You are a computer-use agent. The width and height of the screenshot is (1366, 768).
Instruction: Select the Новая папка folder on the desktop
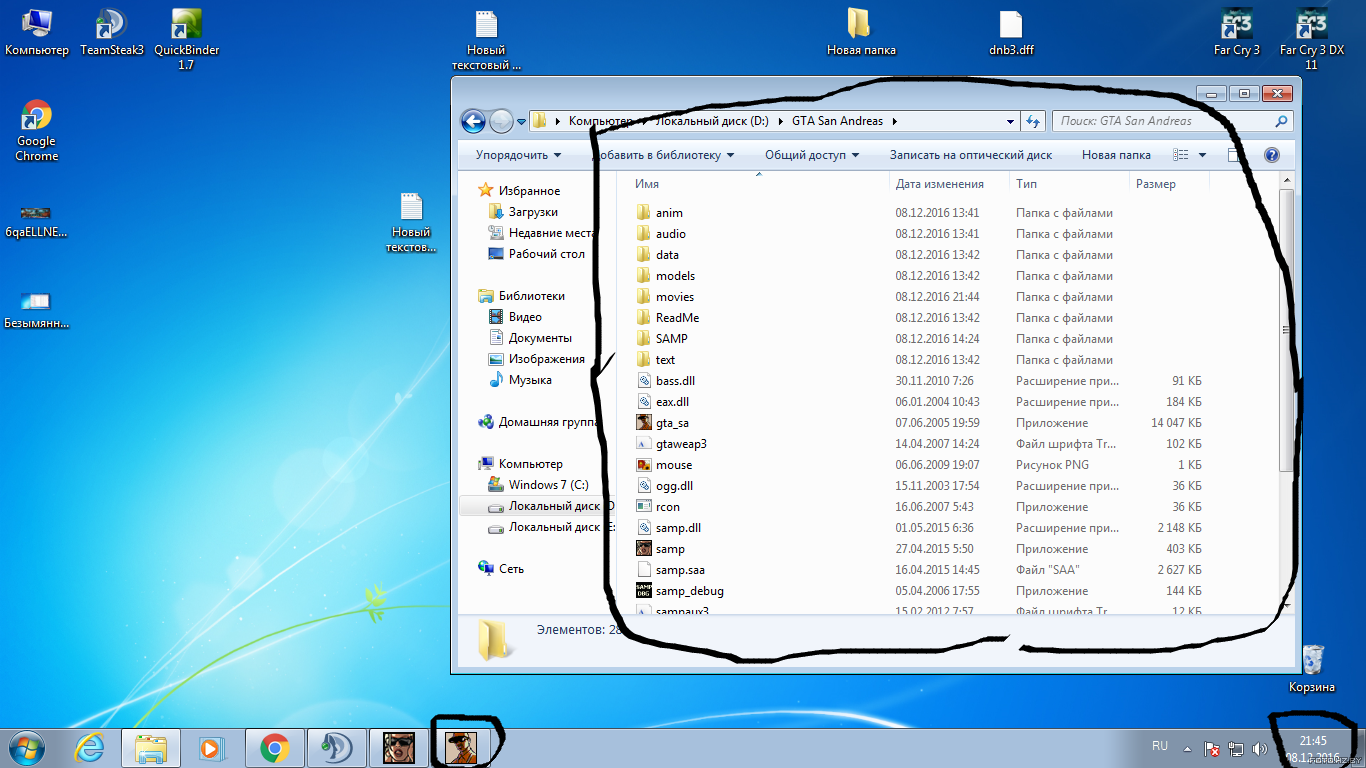point(861,32)
